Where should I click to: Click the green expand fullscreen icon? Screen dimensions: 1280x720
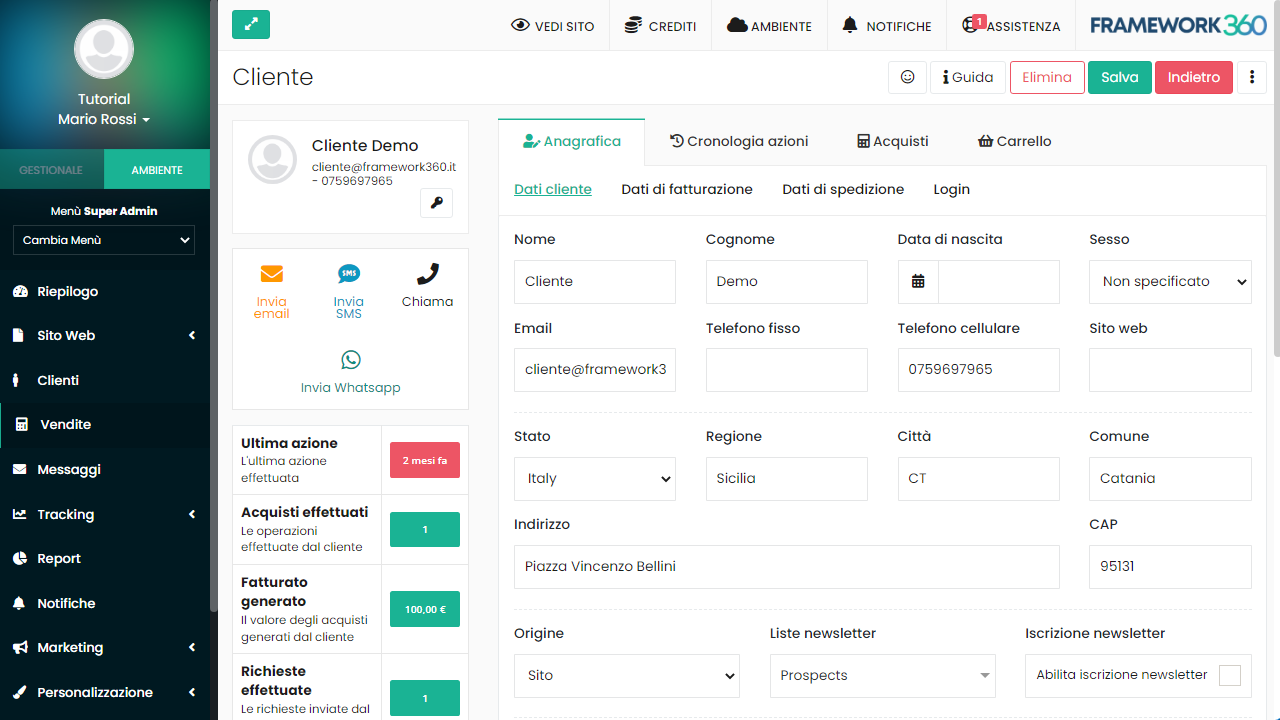click(x=250, y=25)
